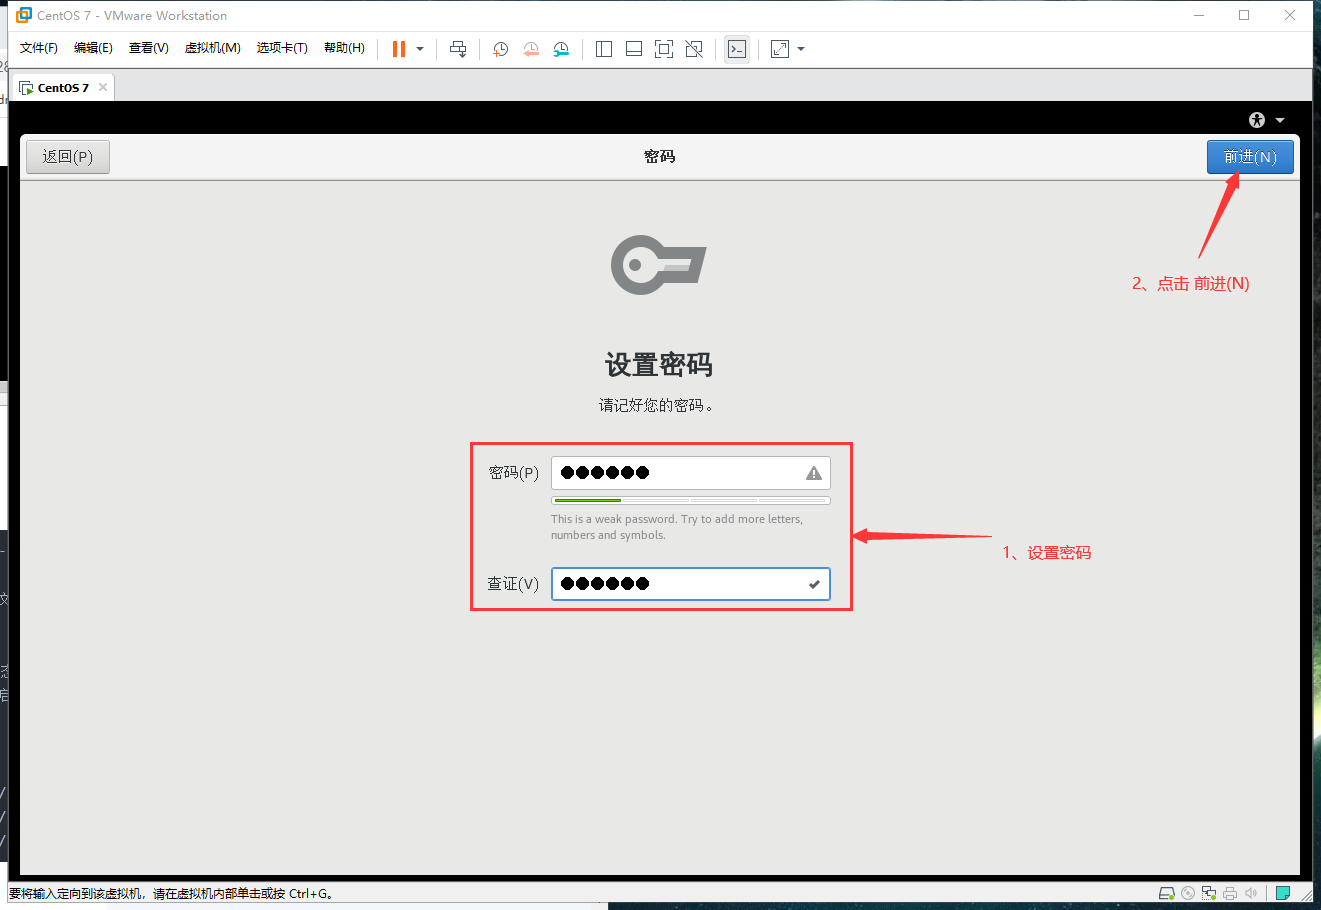The height and width of the screenshot is (910, 1321).
Task: Expand the stretch guest dropdown arrow
Action: 801,49
